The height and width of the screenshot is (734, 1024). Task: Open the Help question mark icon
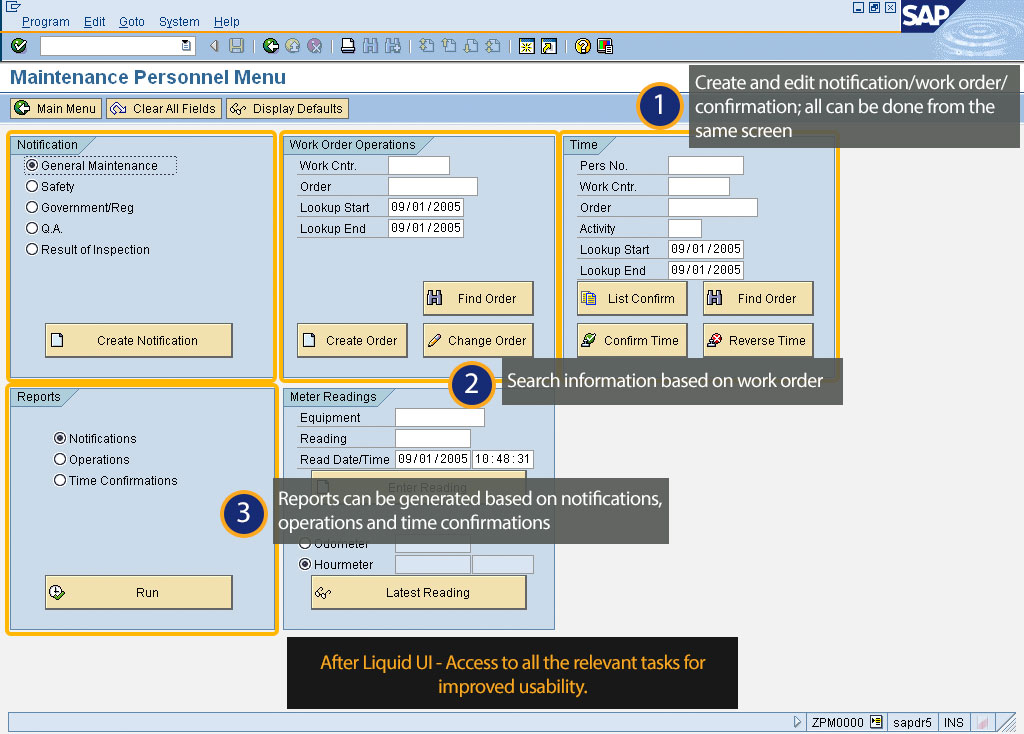582,46
